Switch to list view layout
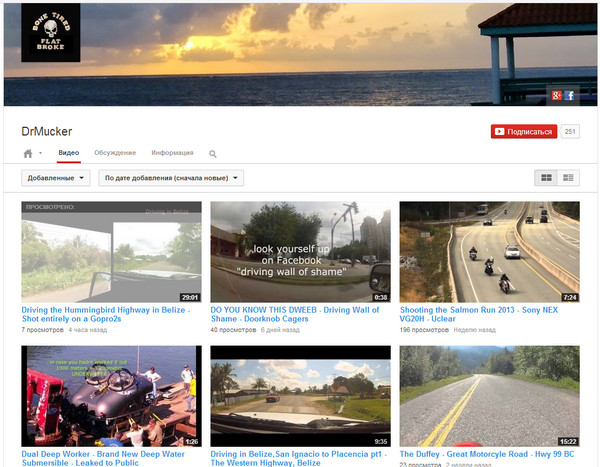The image size is (600, 467). pyautogui.click(x=568, y=178)
